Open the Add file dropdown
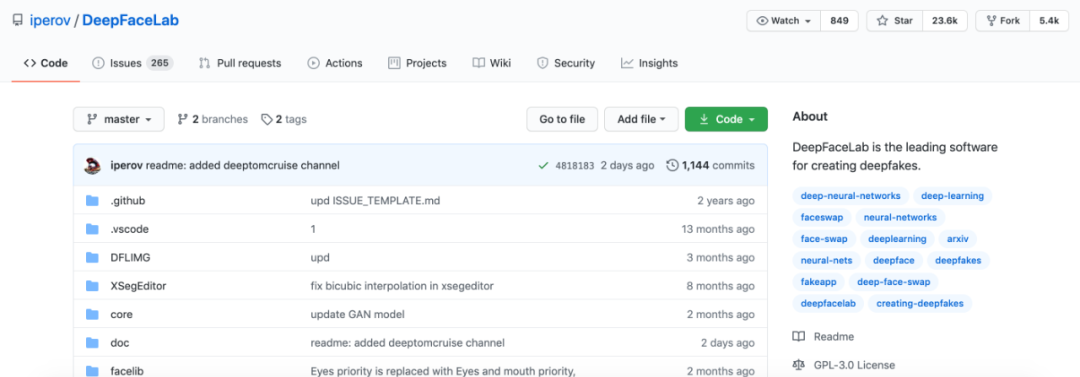The height and width of the screenshot is (377, 1080). tap(641, 119)
